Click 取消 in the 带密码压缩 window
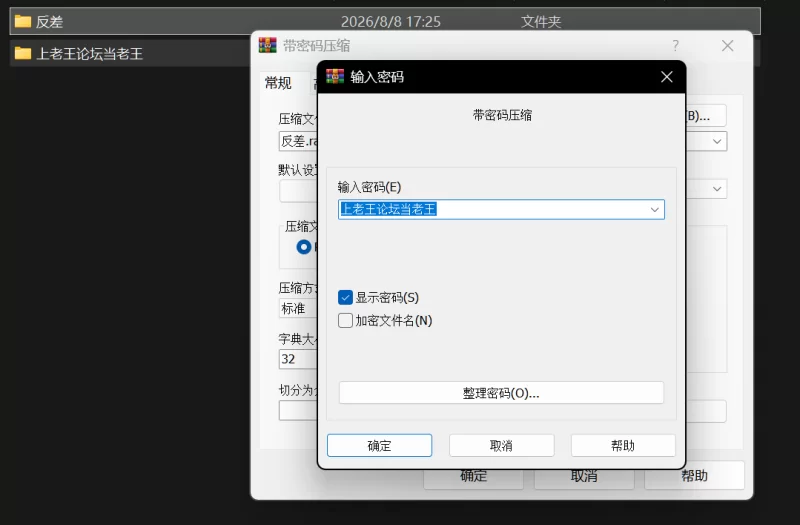This screenshot has width=800, height=525. pyautogui.click(x=584, y=476)
